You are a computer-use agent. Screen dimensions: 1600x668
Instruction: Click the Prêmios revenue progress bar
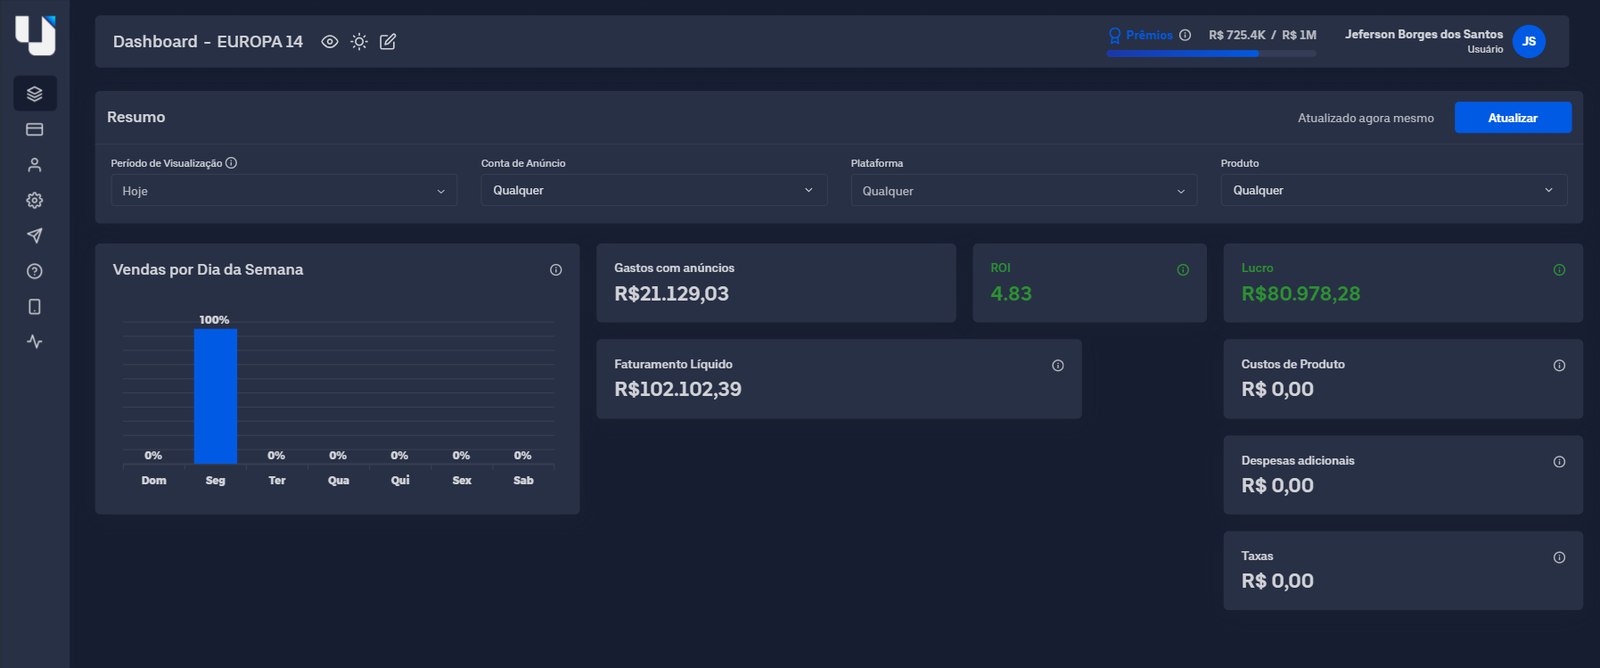tap(1210, 54)
